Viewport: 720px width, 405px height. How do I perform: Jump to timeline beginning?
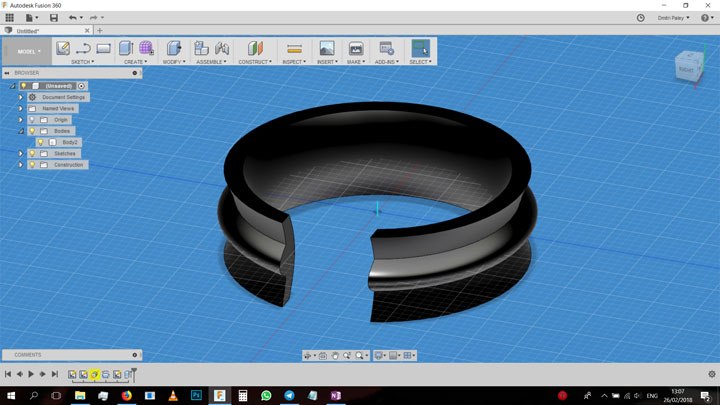pos(8,374)
